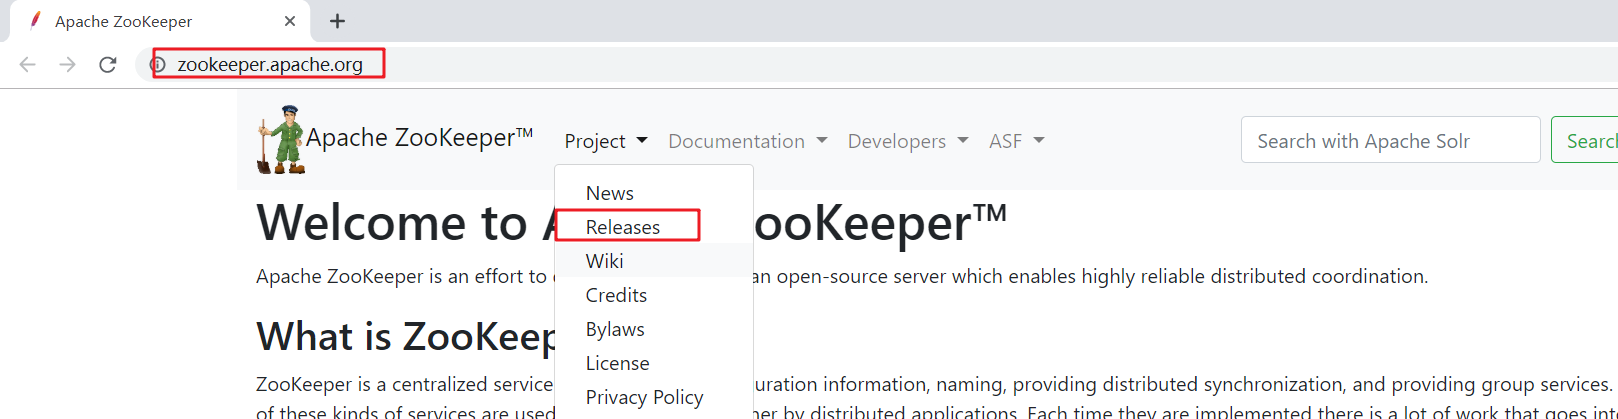Collapse the Project dropdown menu
This screenshot has width=1618, height=419.
pos(605,141)
